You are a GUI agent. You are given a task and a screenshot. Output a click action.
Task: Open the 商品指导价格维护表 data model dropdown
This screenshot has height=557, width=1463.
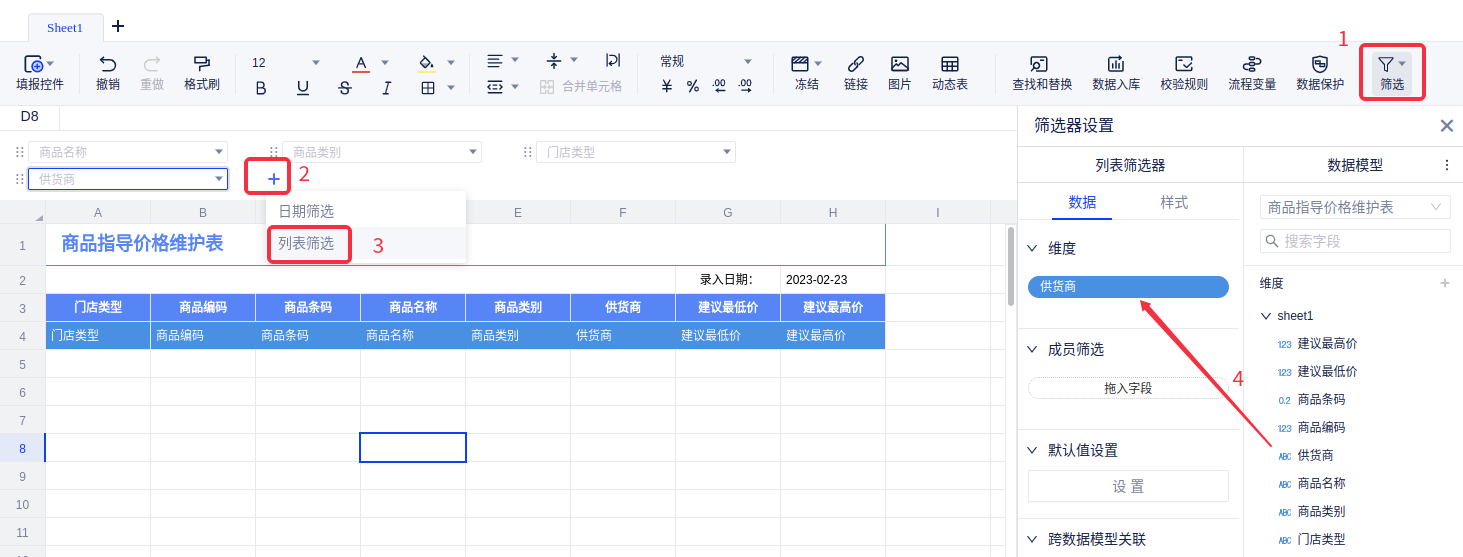(1354, 207)
